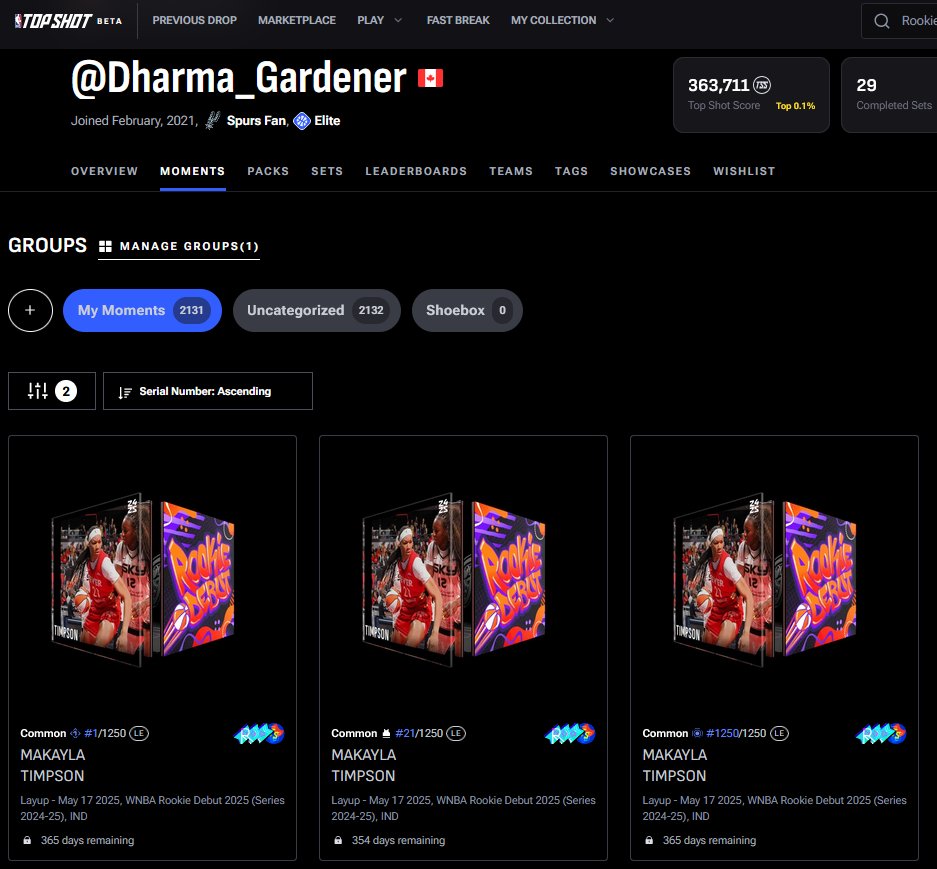This screenshot has height=869, width=937.
Task: Click the search magnifier icon
Action: 881,21
